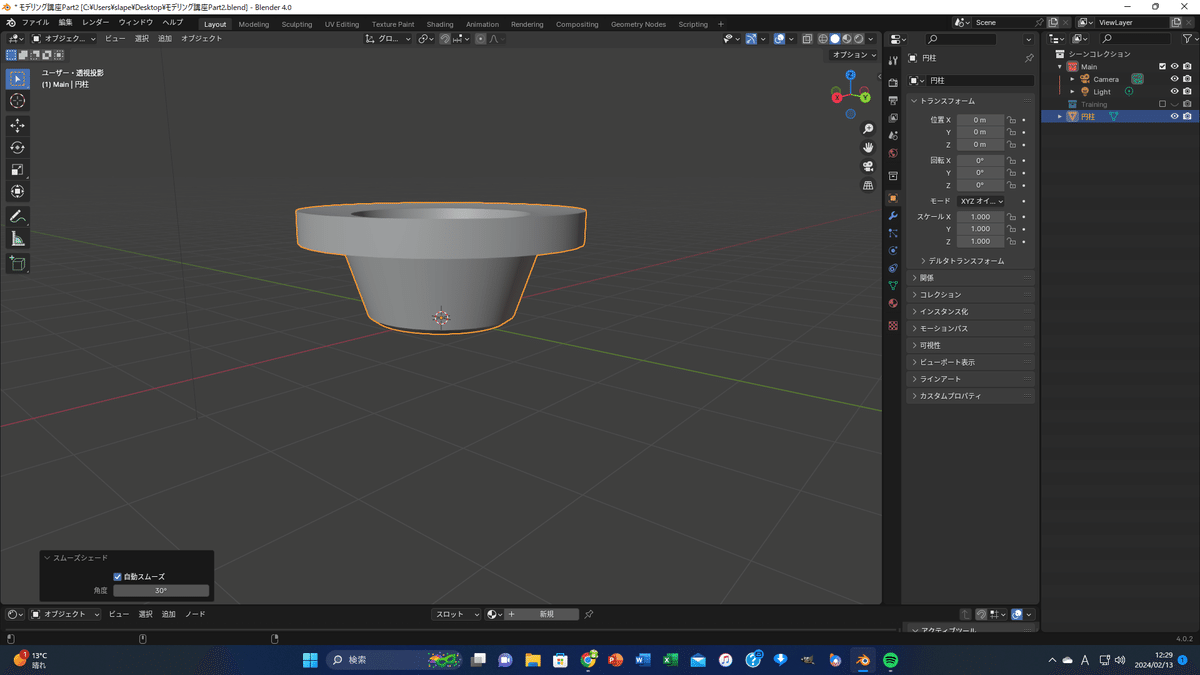Expand the コレクション properties section
This screenshot has width=1200, height=675.
[x=940, y=295]
